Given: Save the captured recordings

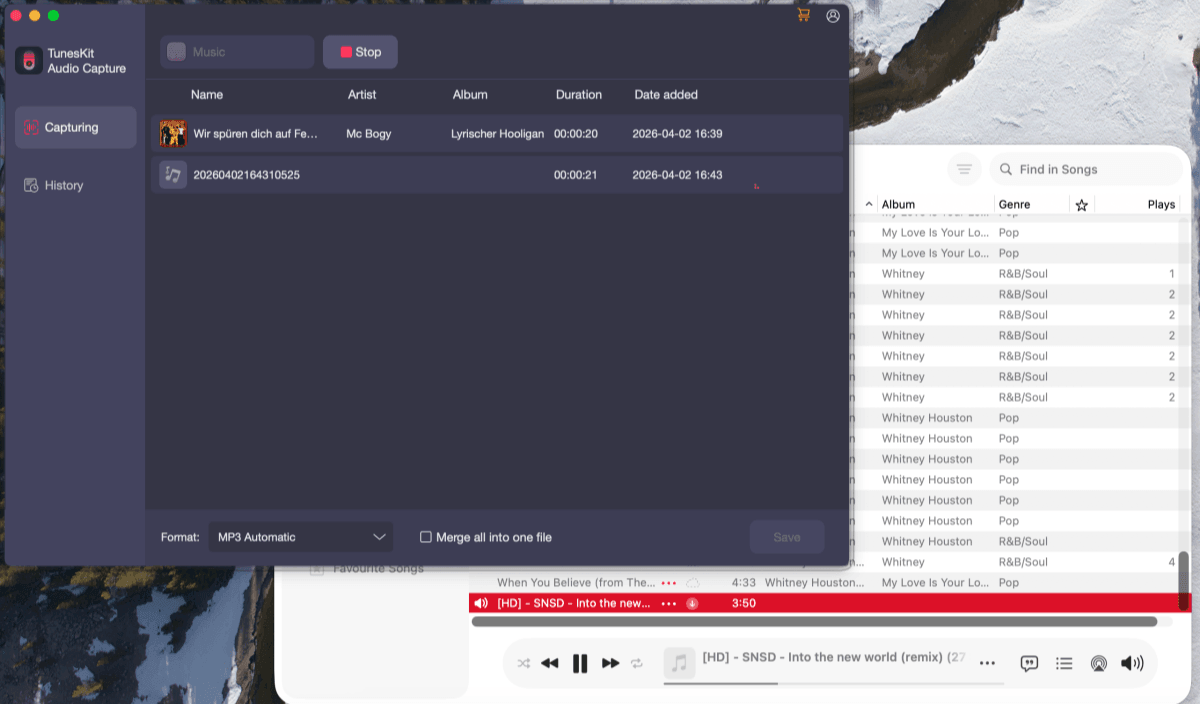Looking at the screenshot, I should click(x=787, y=537).
